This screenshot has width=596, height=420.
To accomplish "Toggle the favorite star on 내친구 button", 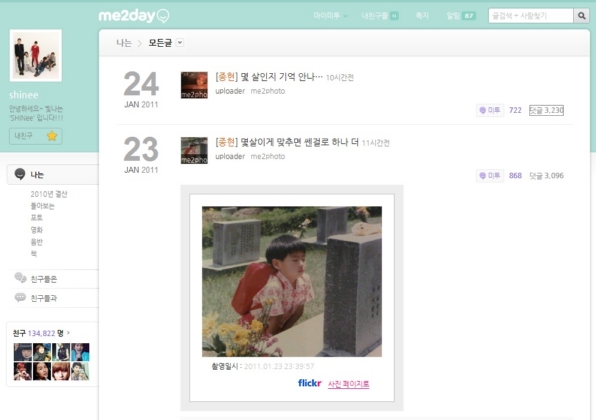I will [52, 136].
